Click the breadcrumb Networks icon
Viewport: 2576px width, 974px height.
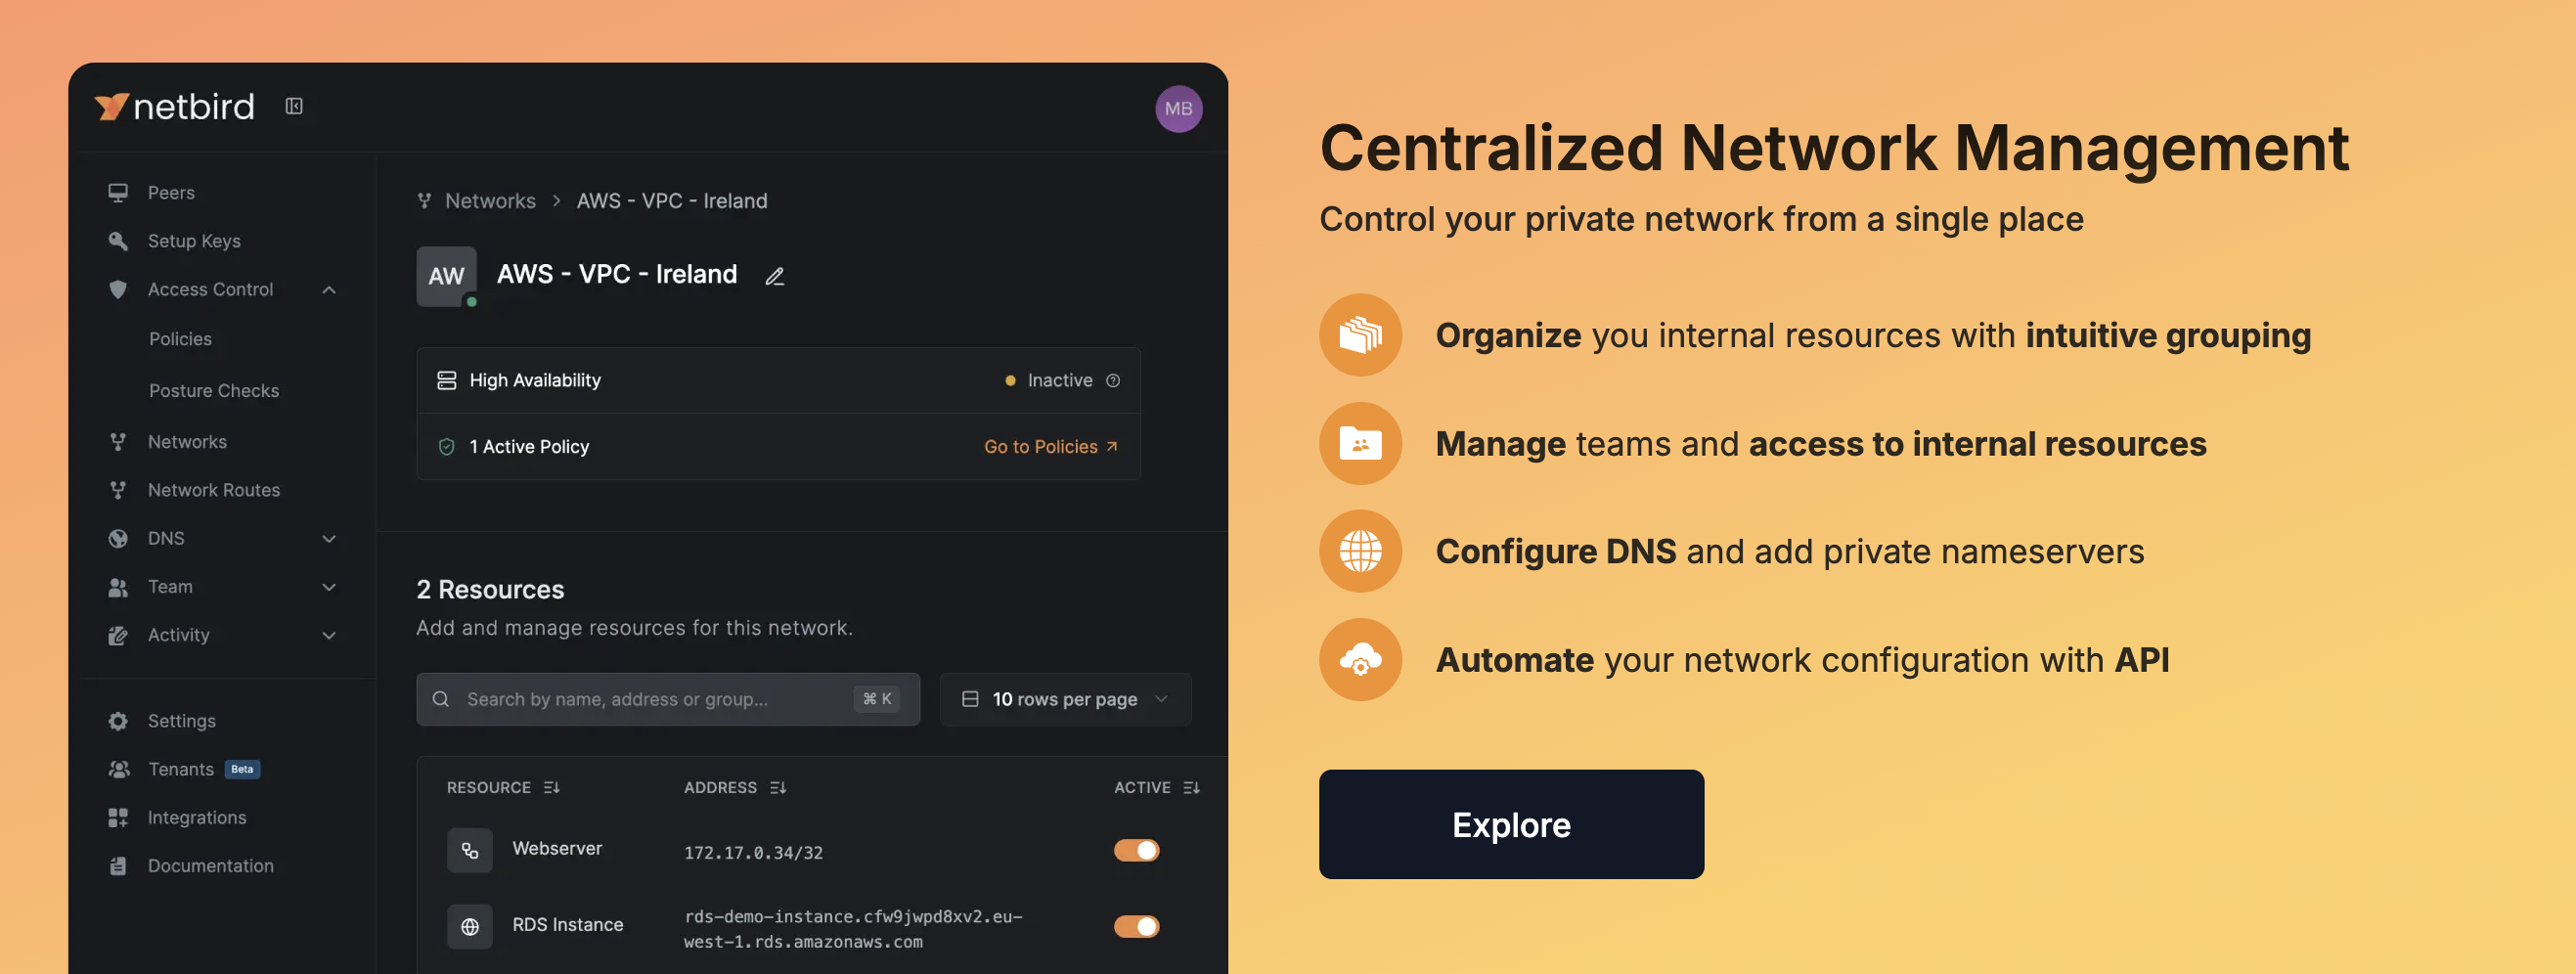(x=425, y=201)
